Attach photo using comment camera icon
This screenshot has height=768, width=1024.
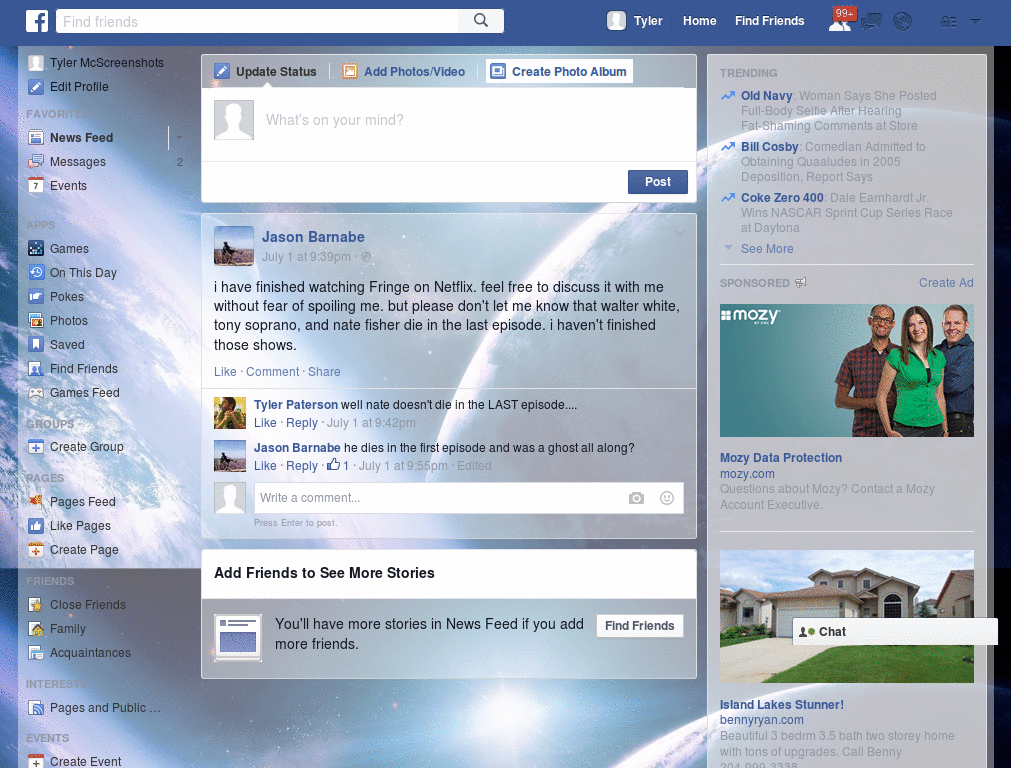pos(636,498)
